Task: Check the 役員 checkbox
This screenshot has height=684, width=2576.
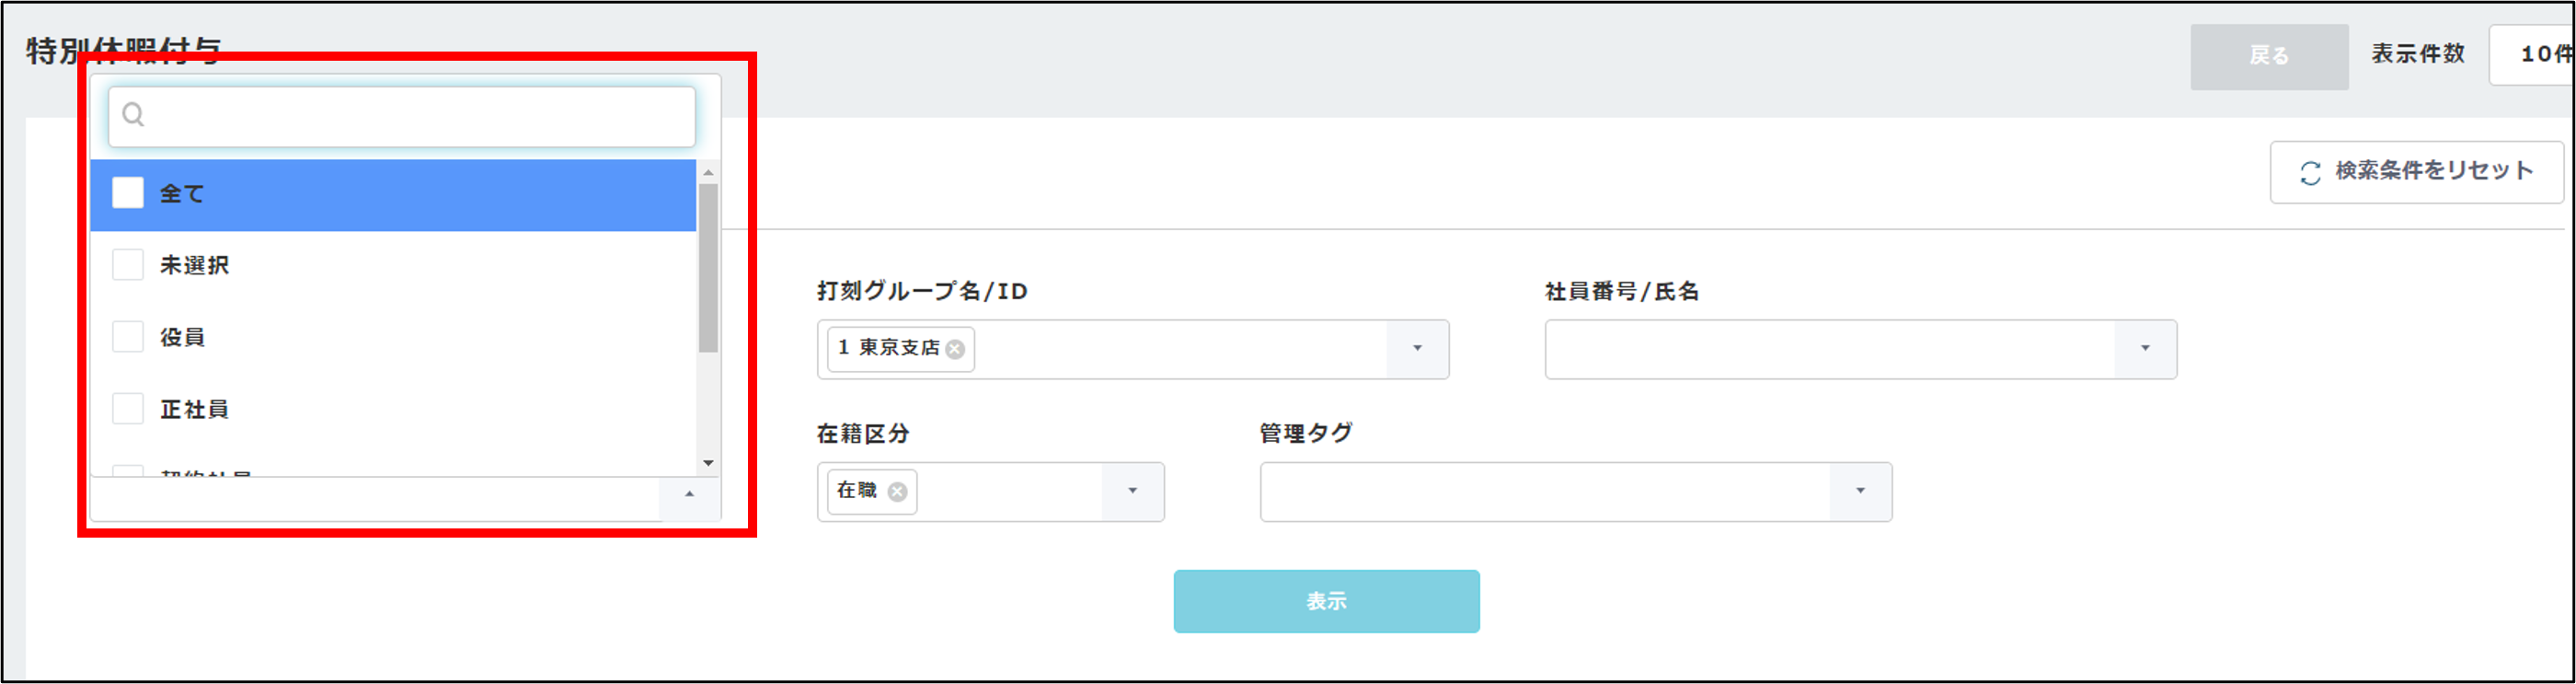Action: 128,337
